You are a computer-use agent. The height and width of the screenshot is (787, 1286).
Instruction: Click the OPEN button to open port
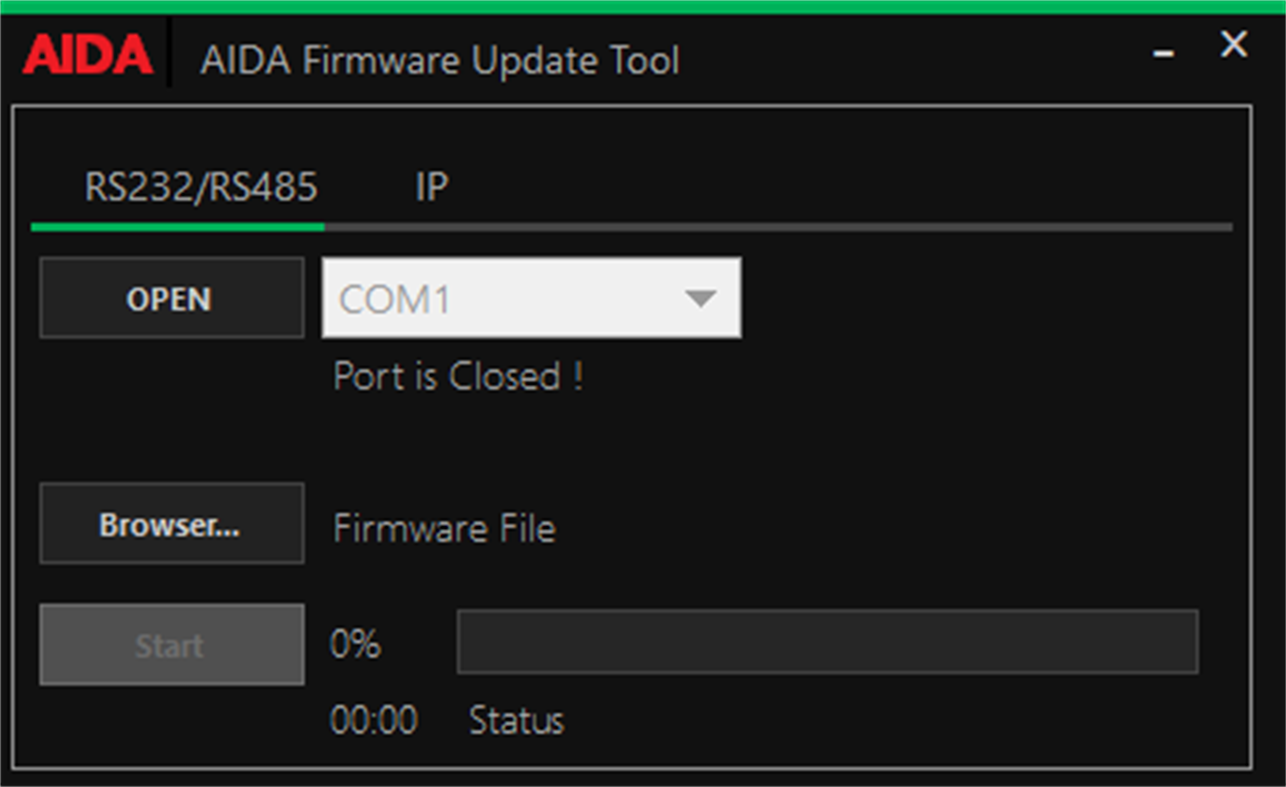[x=171, y=297]
